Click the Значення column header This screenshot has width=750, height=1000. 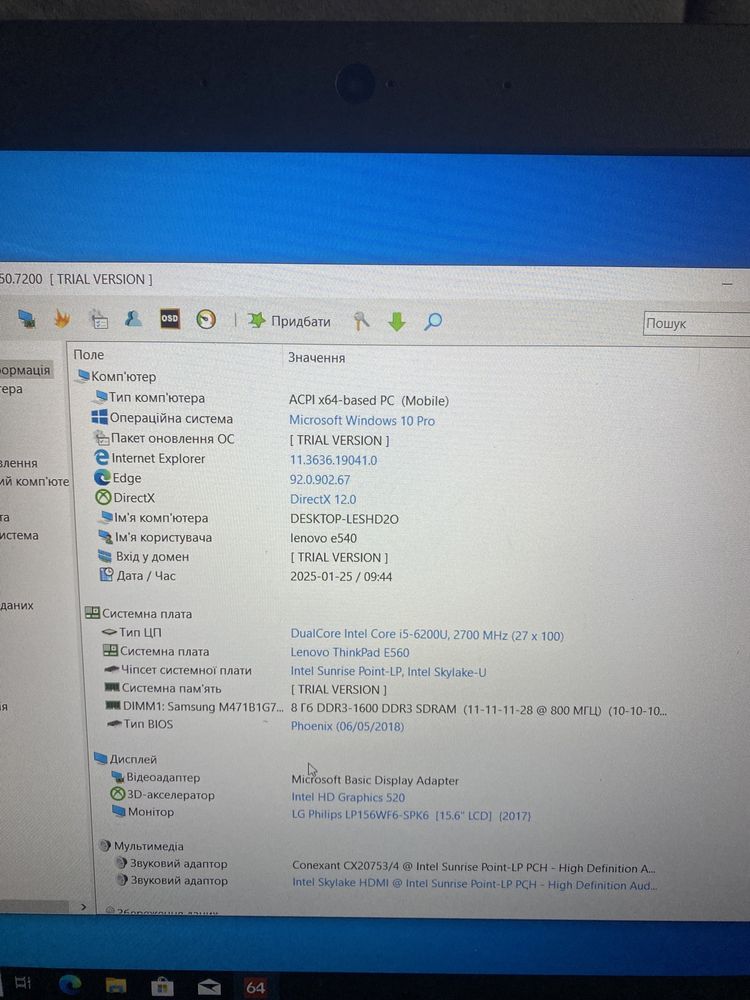(316, 358)
